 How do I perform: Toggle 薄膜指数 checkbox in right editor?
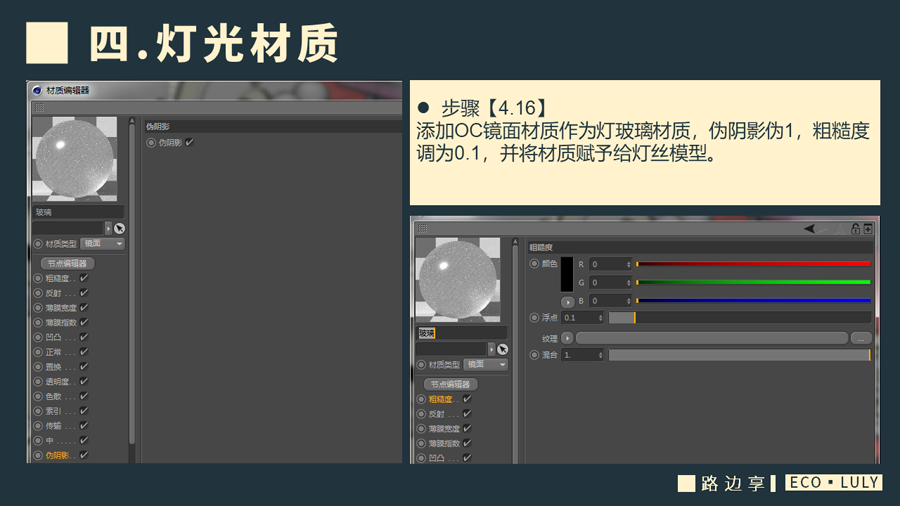click(467, 443)
